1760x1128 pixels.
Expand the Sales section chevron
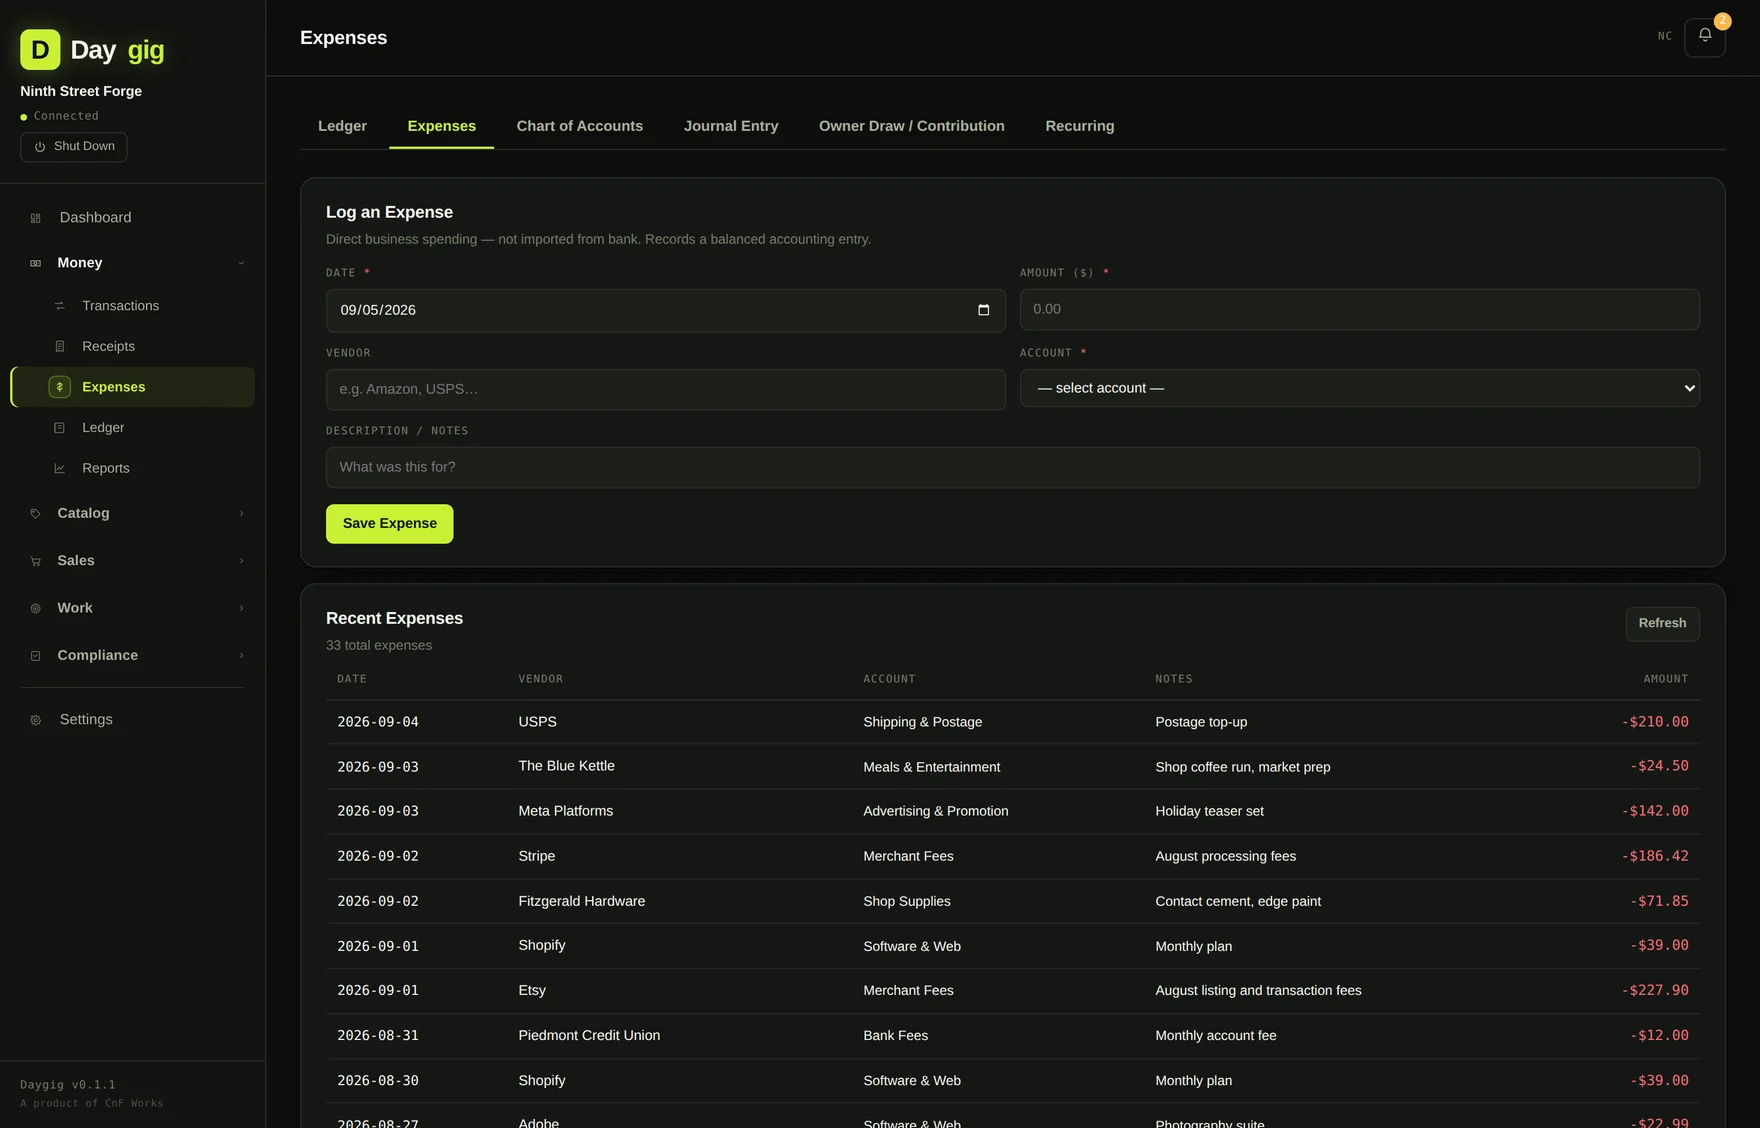coord(241,561)
